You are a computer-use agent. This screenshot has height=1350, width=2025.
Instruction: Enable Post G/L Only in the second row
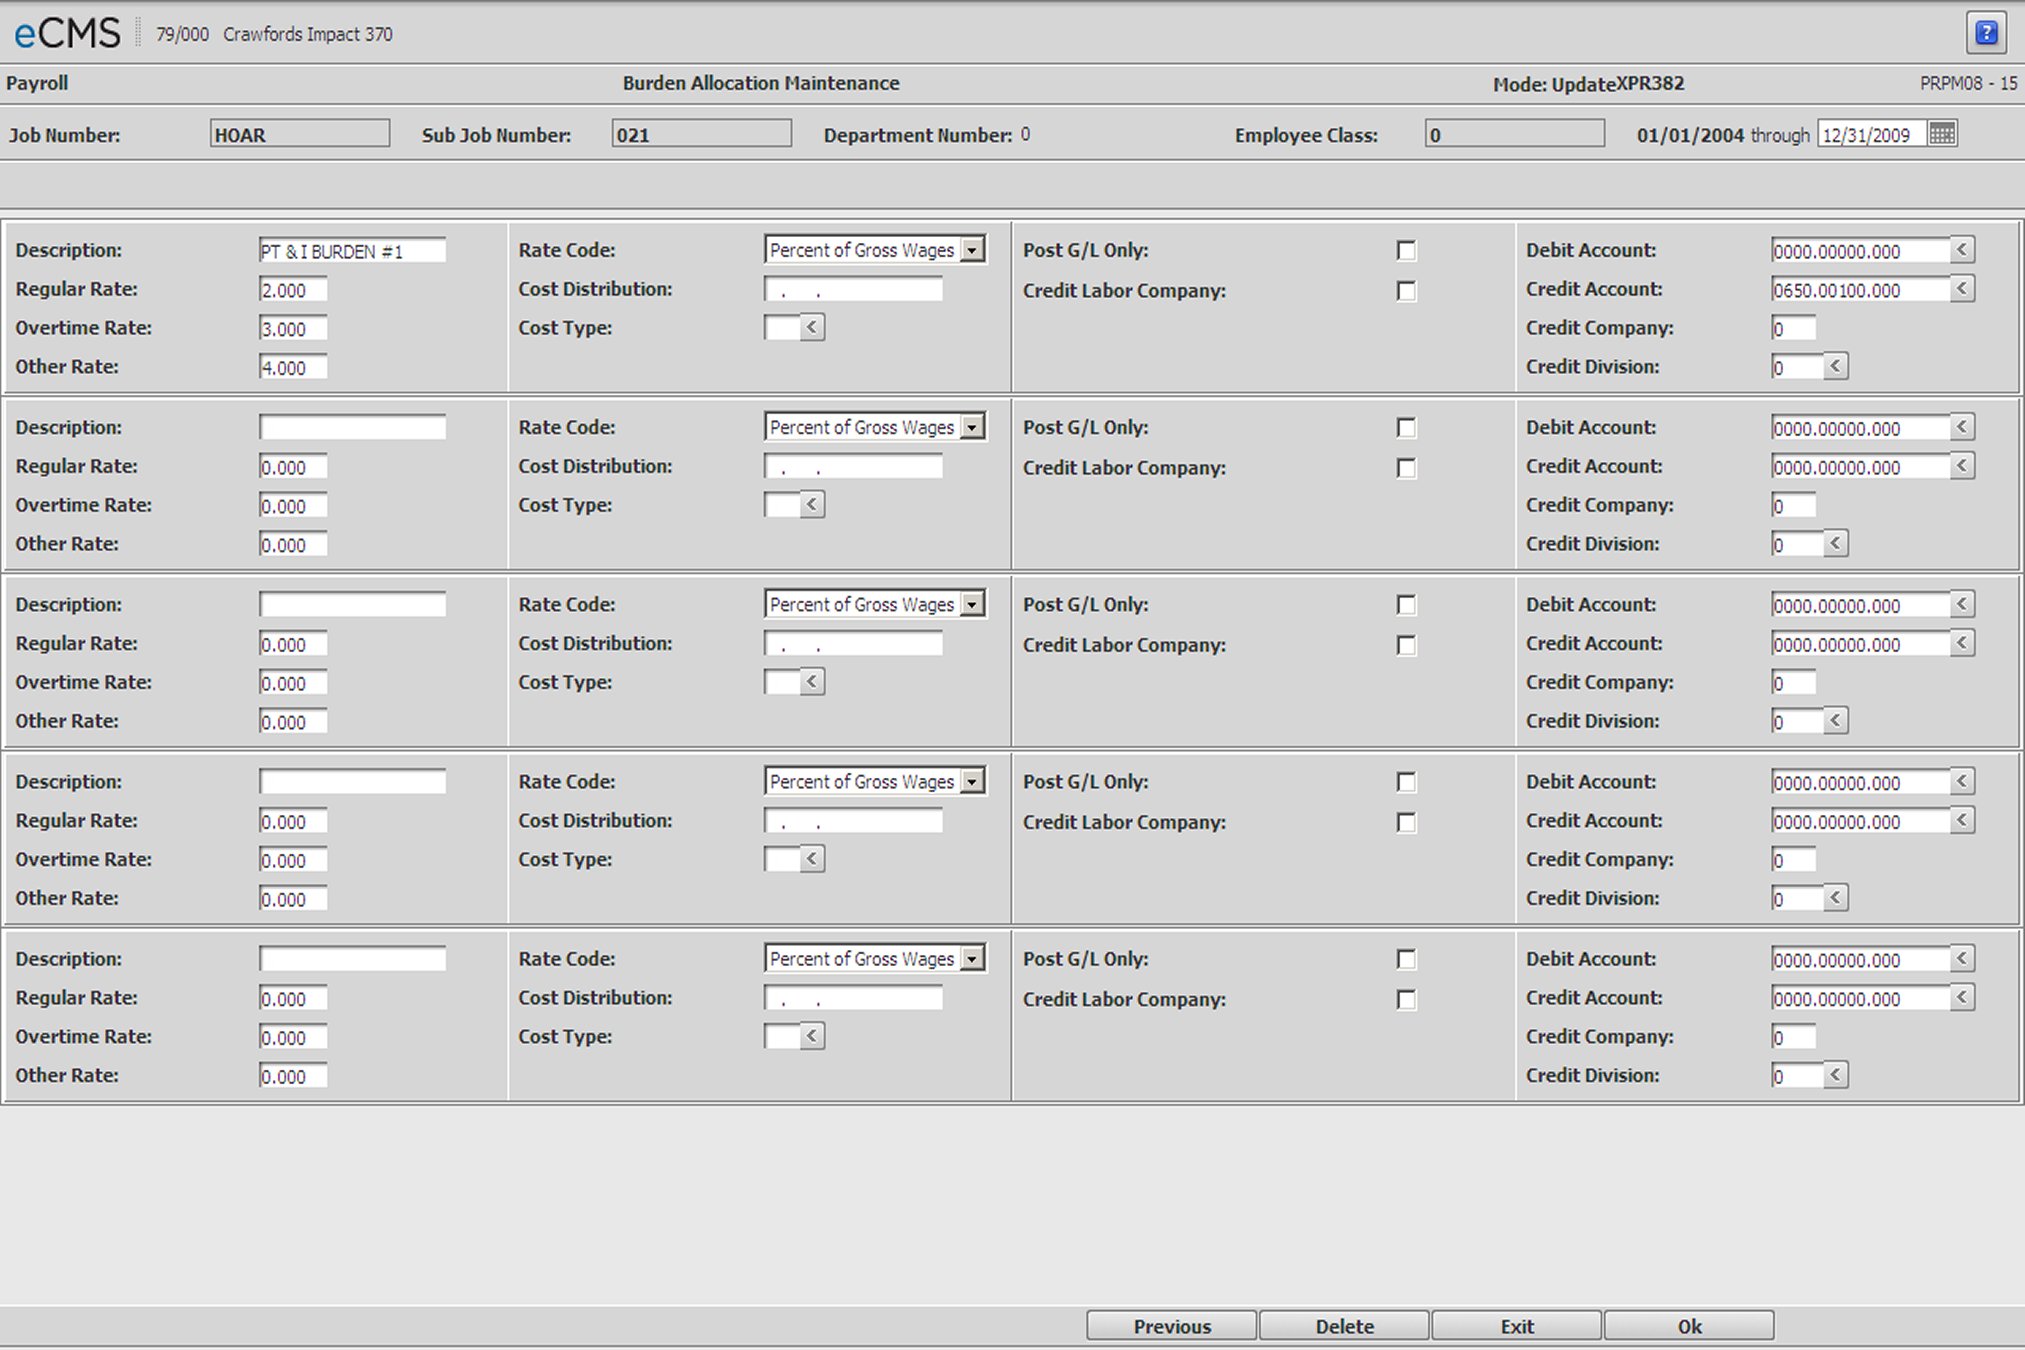point(1407,427)
